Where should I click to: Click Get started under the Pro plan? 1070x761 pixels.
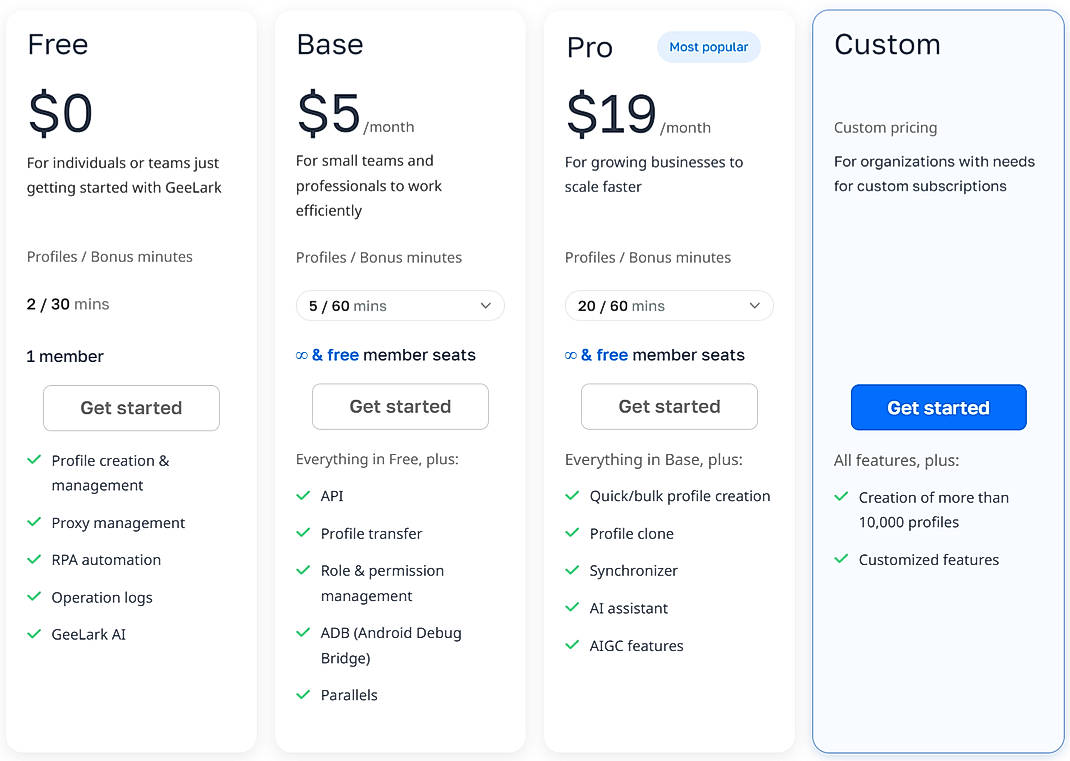click(669, 406)
